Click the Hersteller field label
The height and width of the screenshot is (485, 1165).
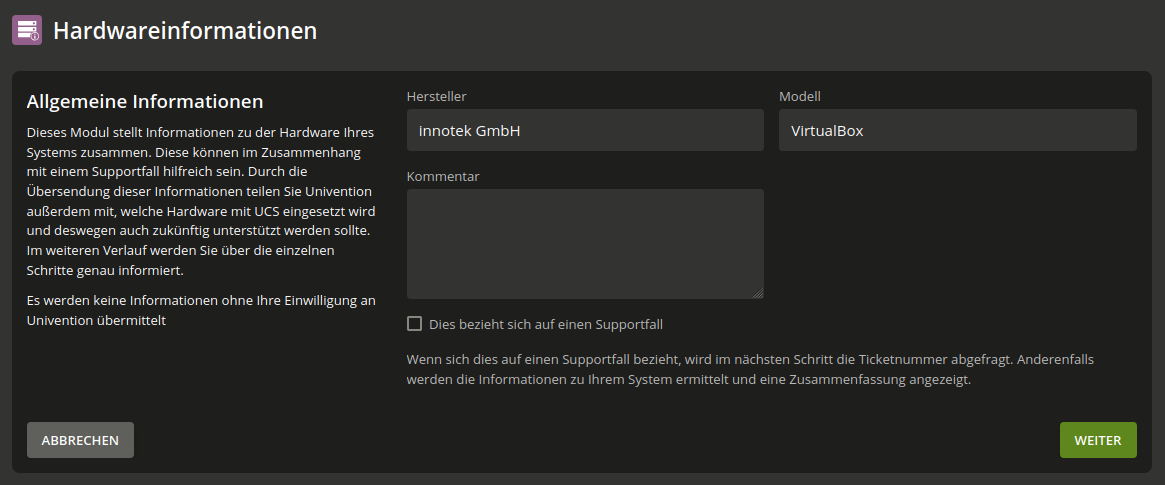[x=437, y=97]
